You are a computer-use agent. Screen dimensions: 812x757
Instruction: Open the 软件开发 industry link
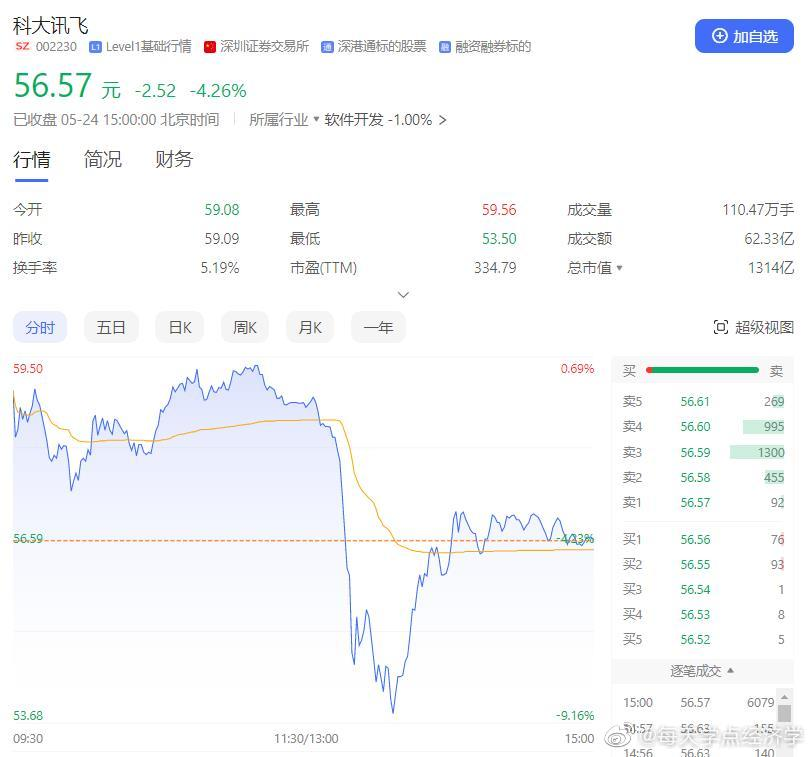354,120
